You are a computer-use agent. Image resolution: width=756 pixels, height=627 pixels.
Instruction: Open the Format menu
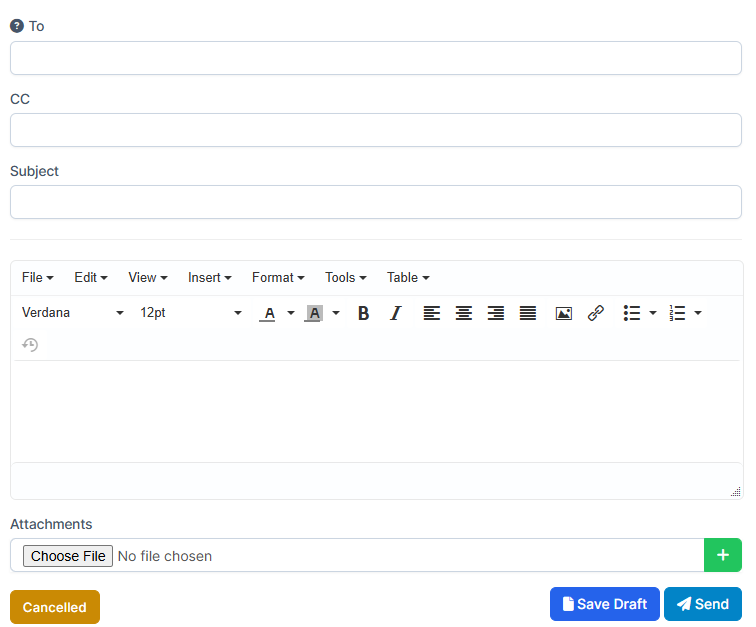278,277
